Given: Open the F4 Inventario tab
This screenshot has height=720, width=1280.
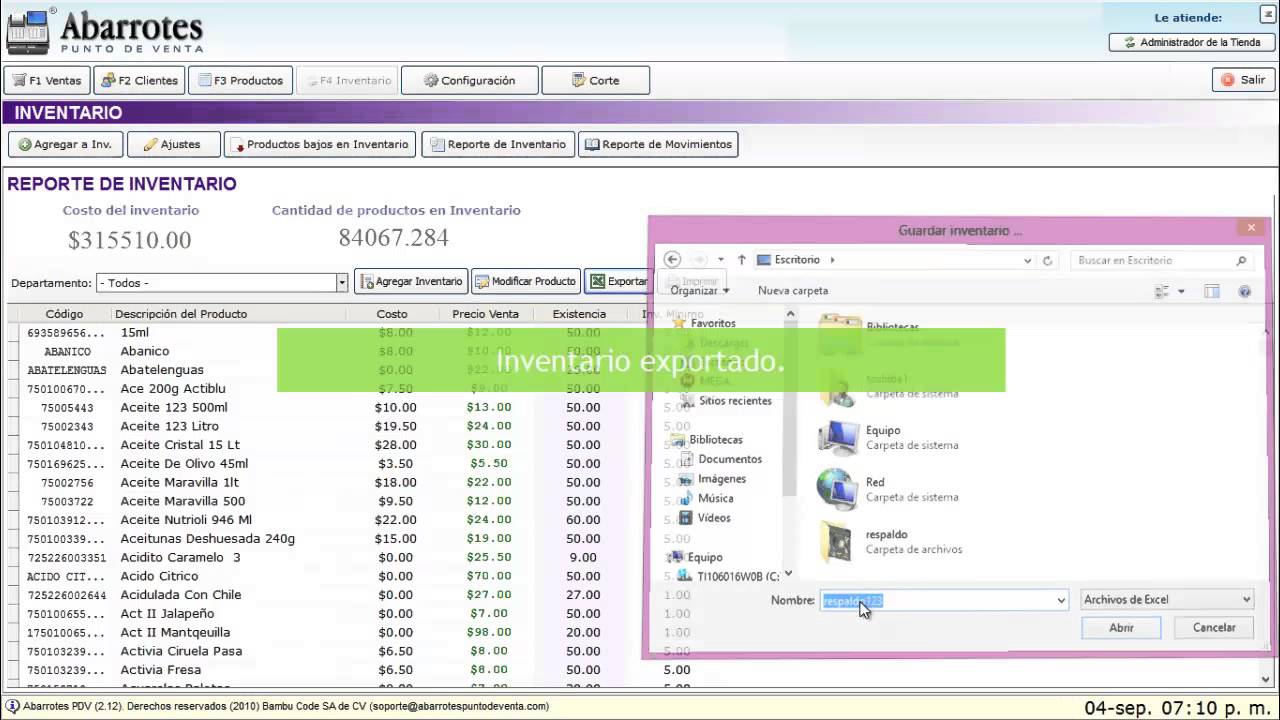Looking at the screenshot, I should 347,80.
